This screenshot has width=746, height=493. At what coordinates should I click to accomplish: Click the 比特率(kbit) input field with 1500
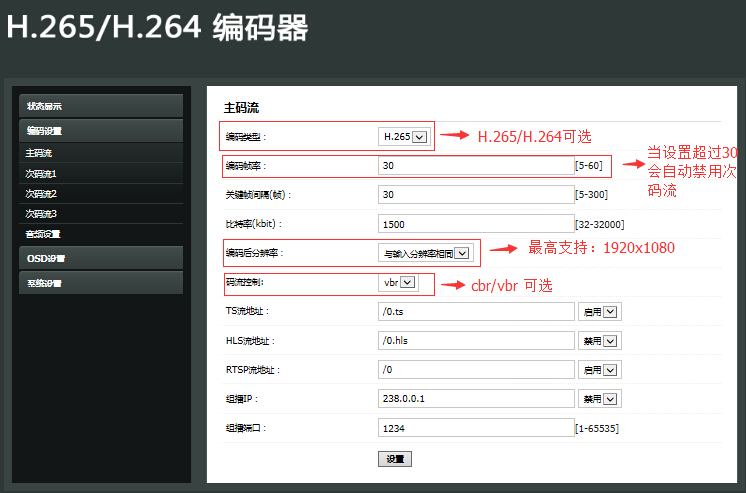click(476, 224)
